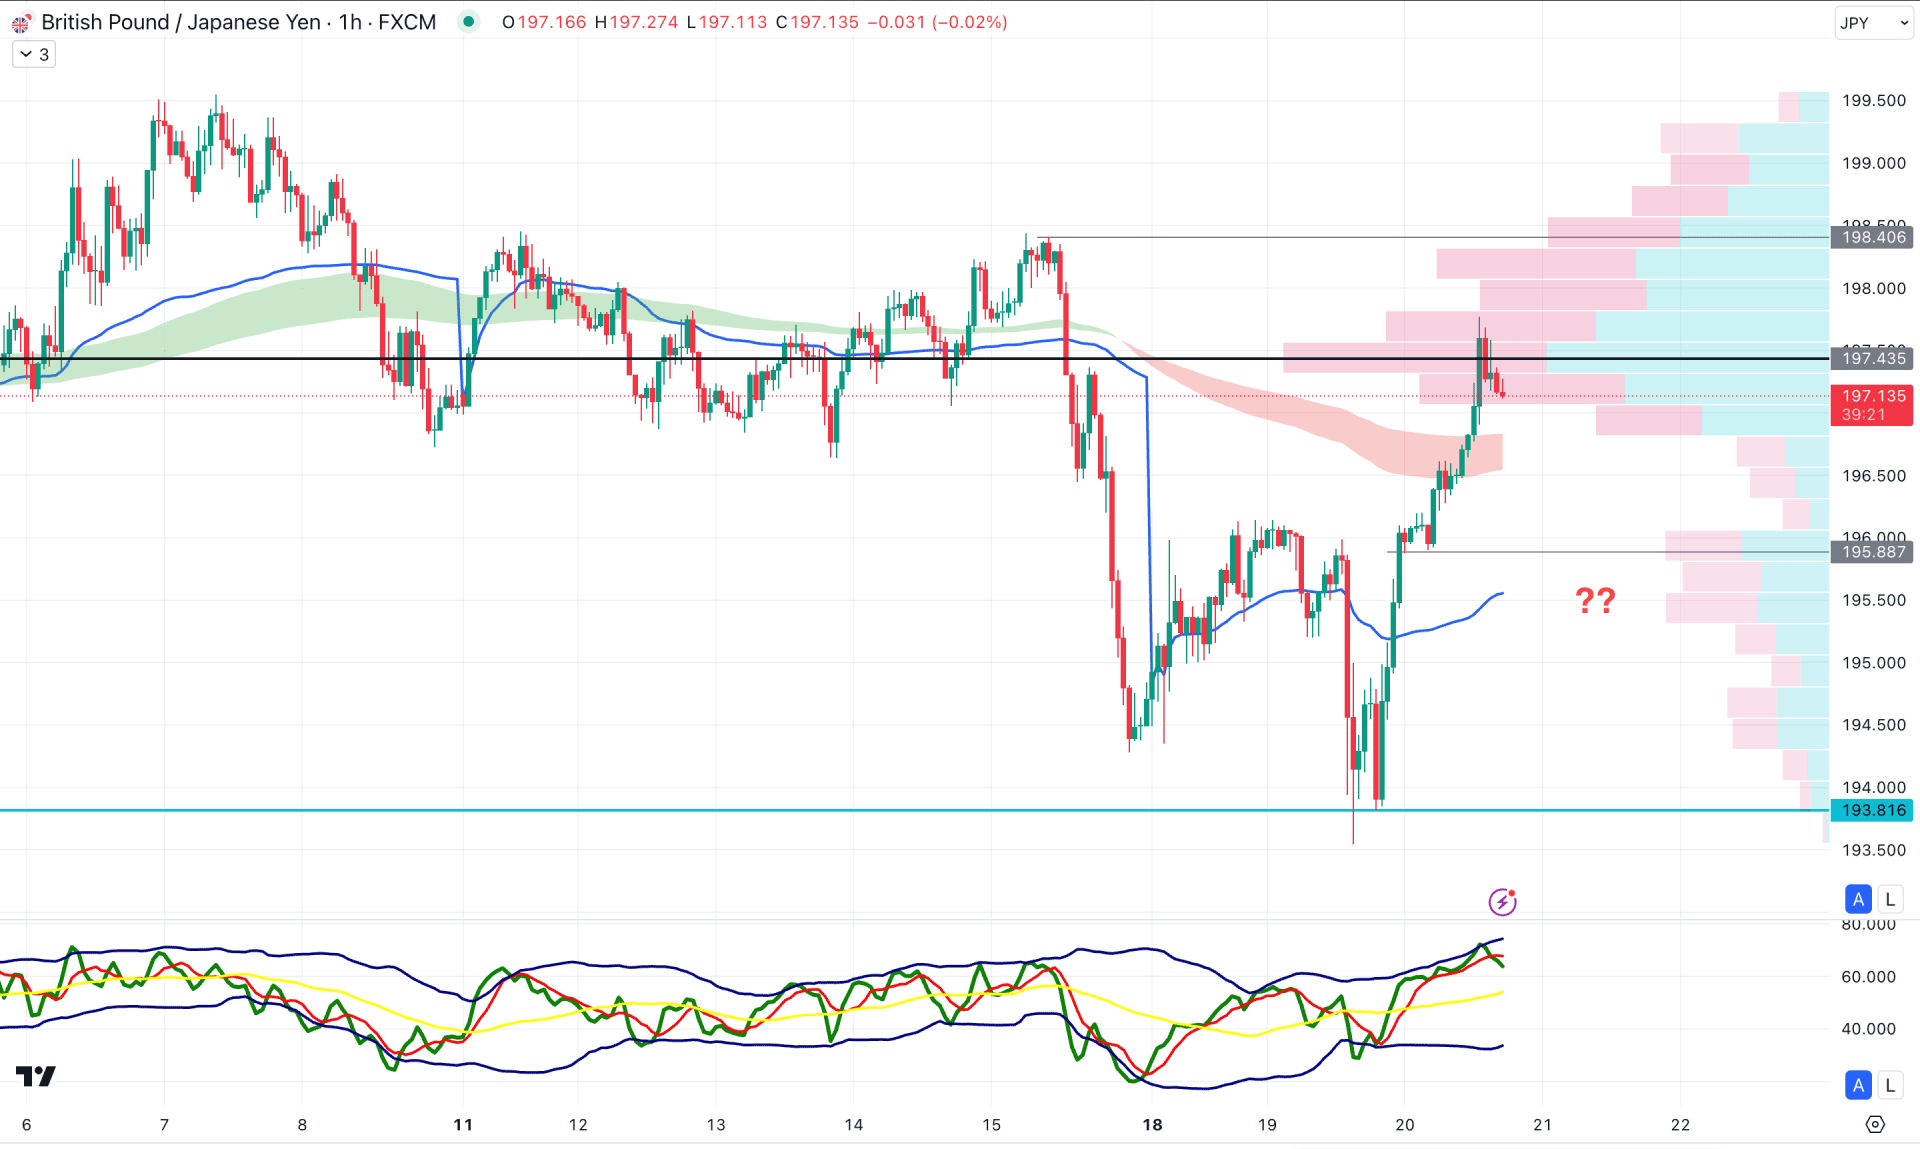Select the 195.887 horizontal line price label
Screen dimensions: 1920x1149
1872,552
